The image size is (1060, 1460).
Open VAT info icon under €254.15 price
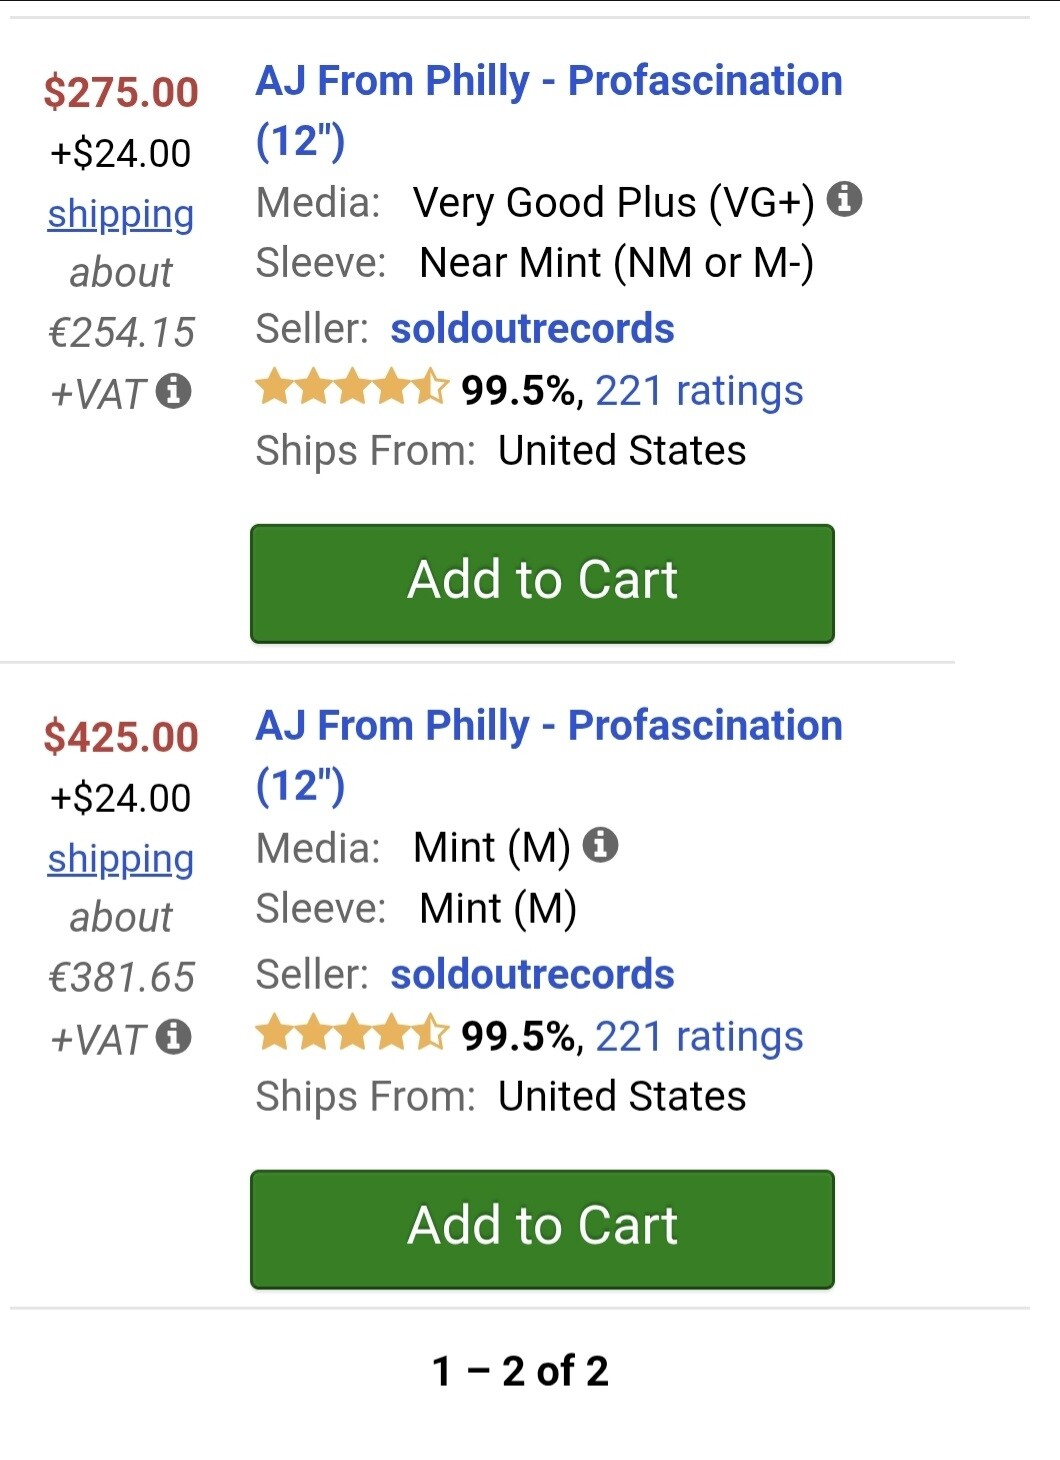[x=173, y=391]
